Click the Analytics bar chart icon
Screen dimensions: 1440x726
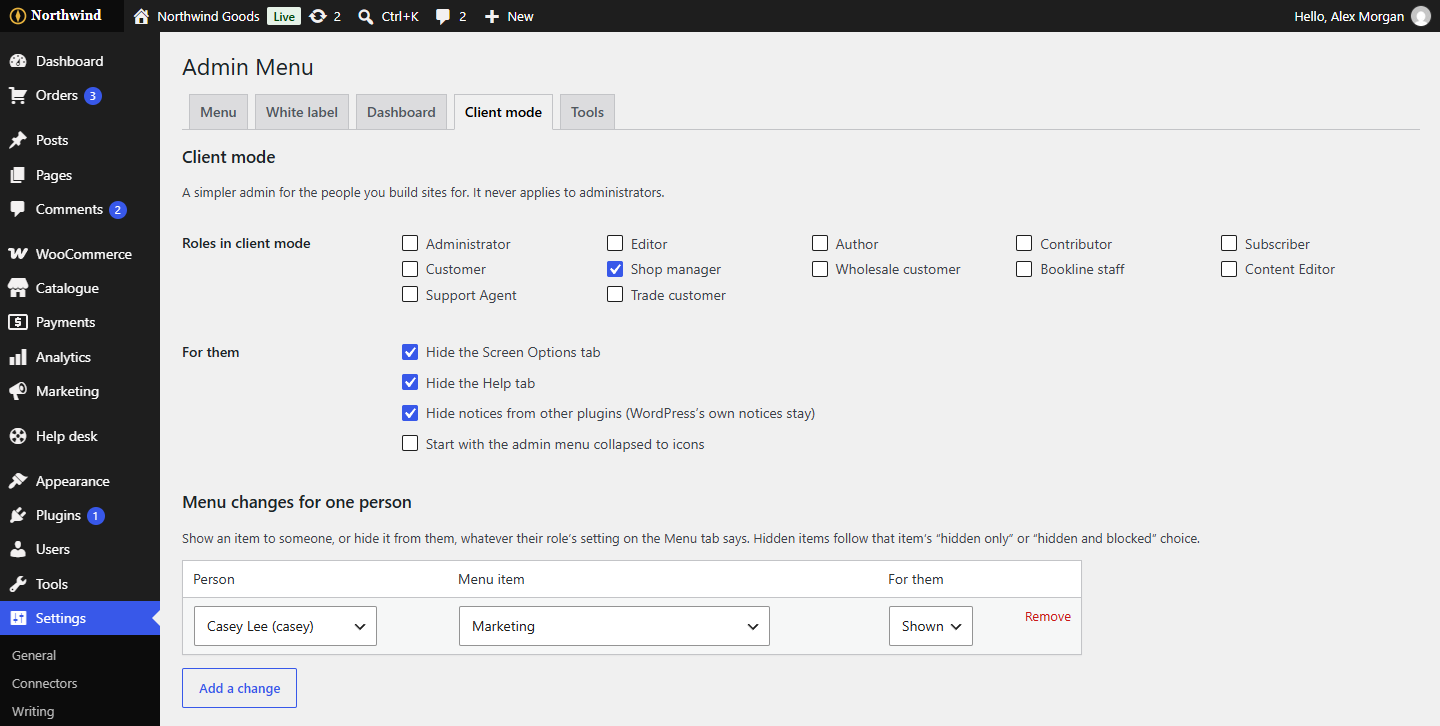(17, 357)
